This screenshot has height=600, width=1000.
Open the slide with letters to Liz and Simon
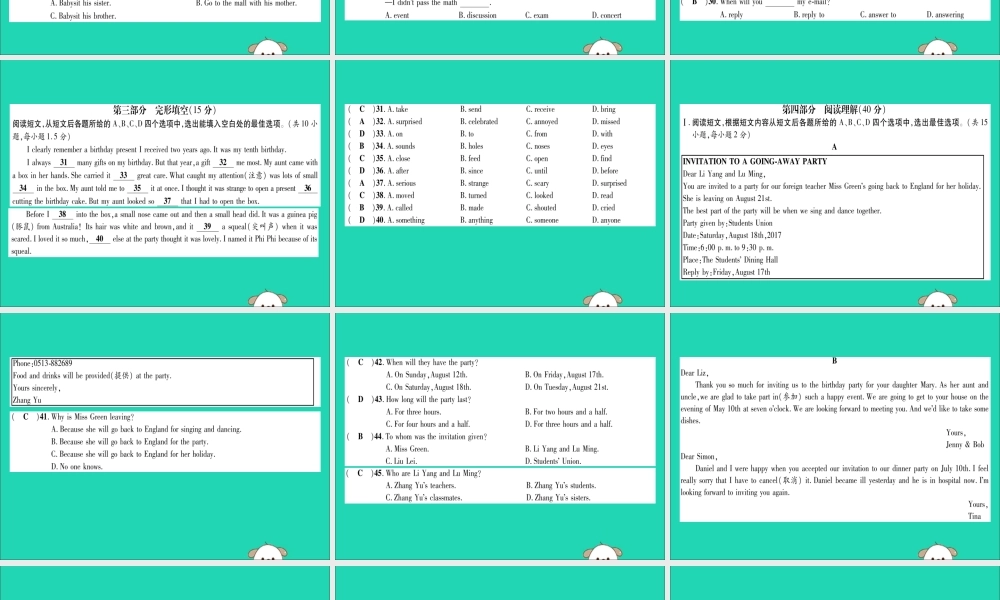pyautogui.click(x=835, y=436)
